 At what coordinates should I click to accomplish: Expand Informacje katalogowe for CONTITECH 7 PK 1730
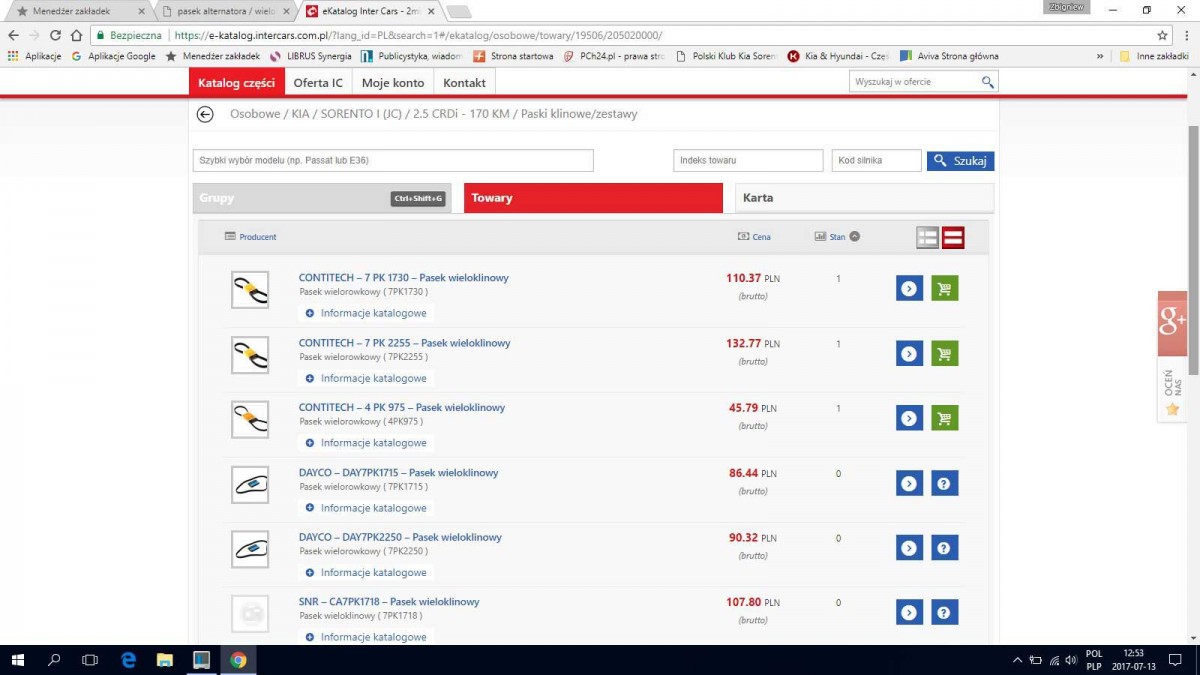pos(367,313)
